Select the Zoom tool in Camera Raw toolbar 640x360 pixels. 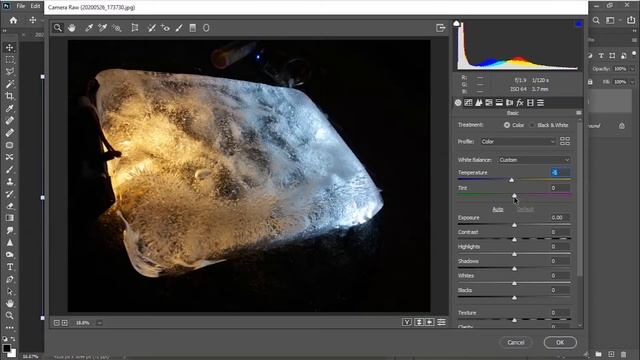click(58, 28)
